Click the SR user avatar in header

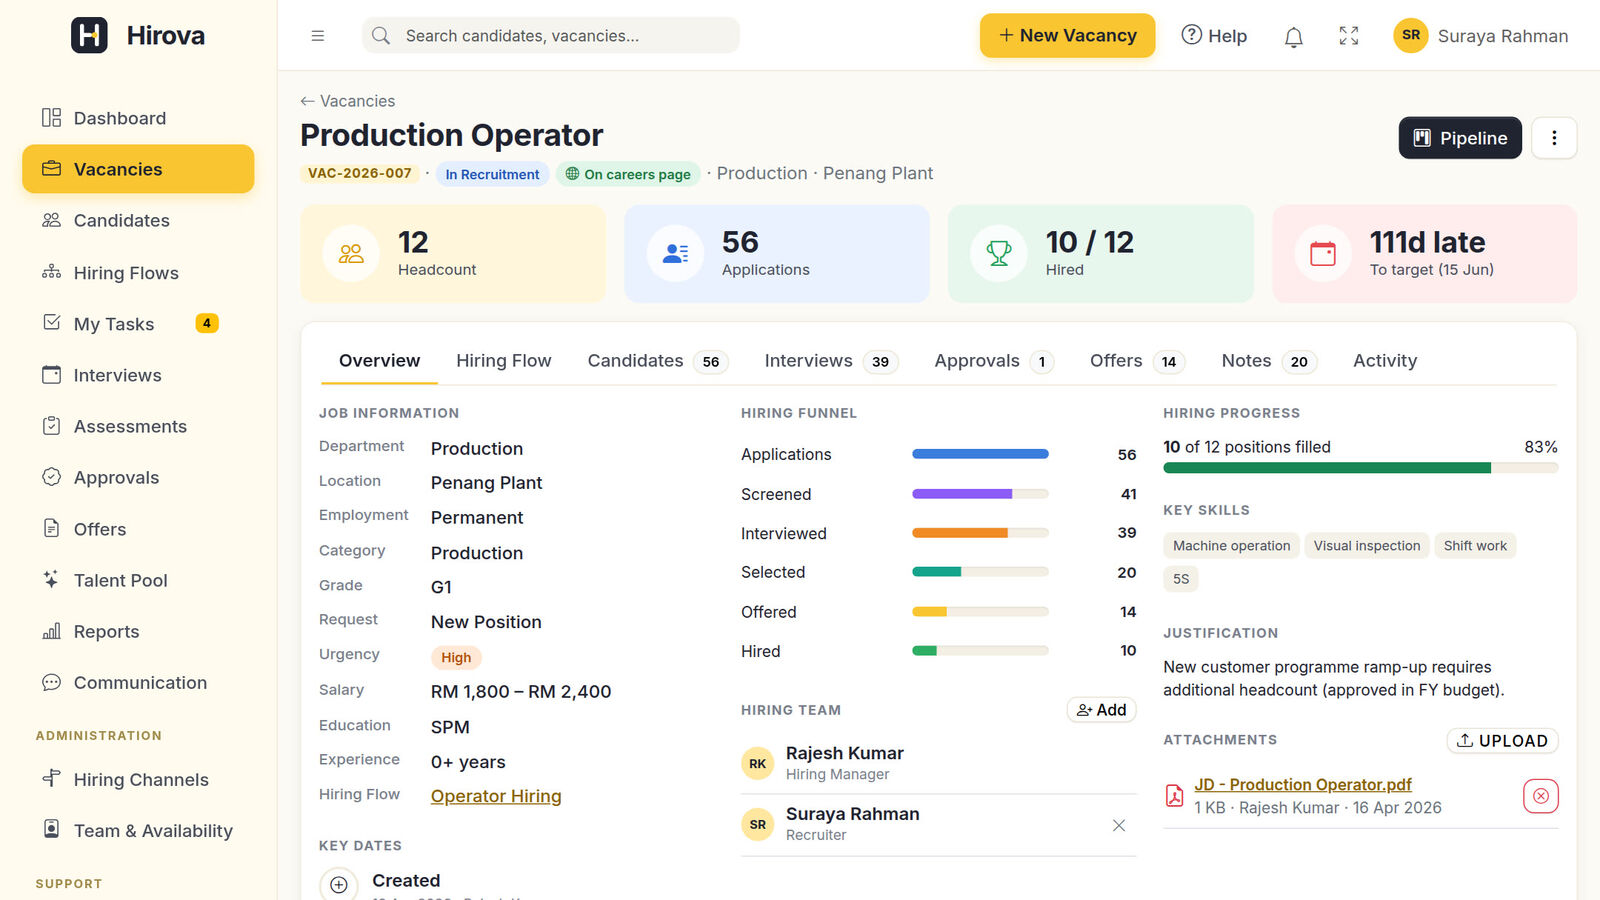[1411, 35]
